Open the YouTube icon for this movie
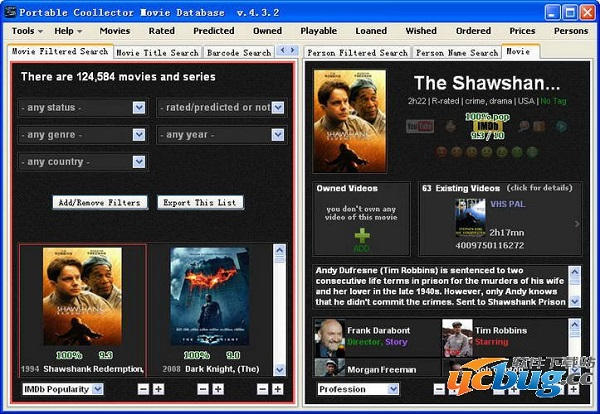 (x=420, y=126)
